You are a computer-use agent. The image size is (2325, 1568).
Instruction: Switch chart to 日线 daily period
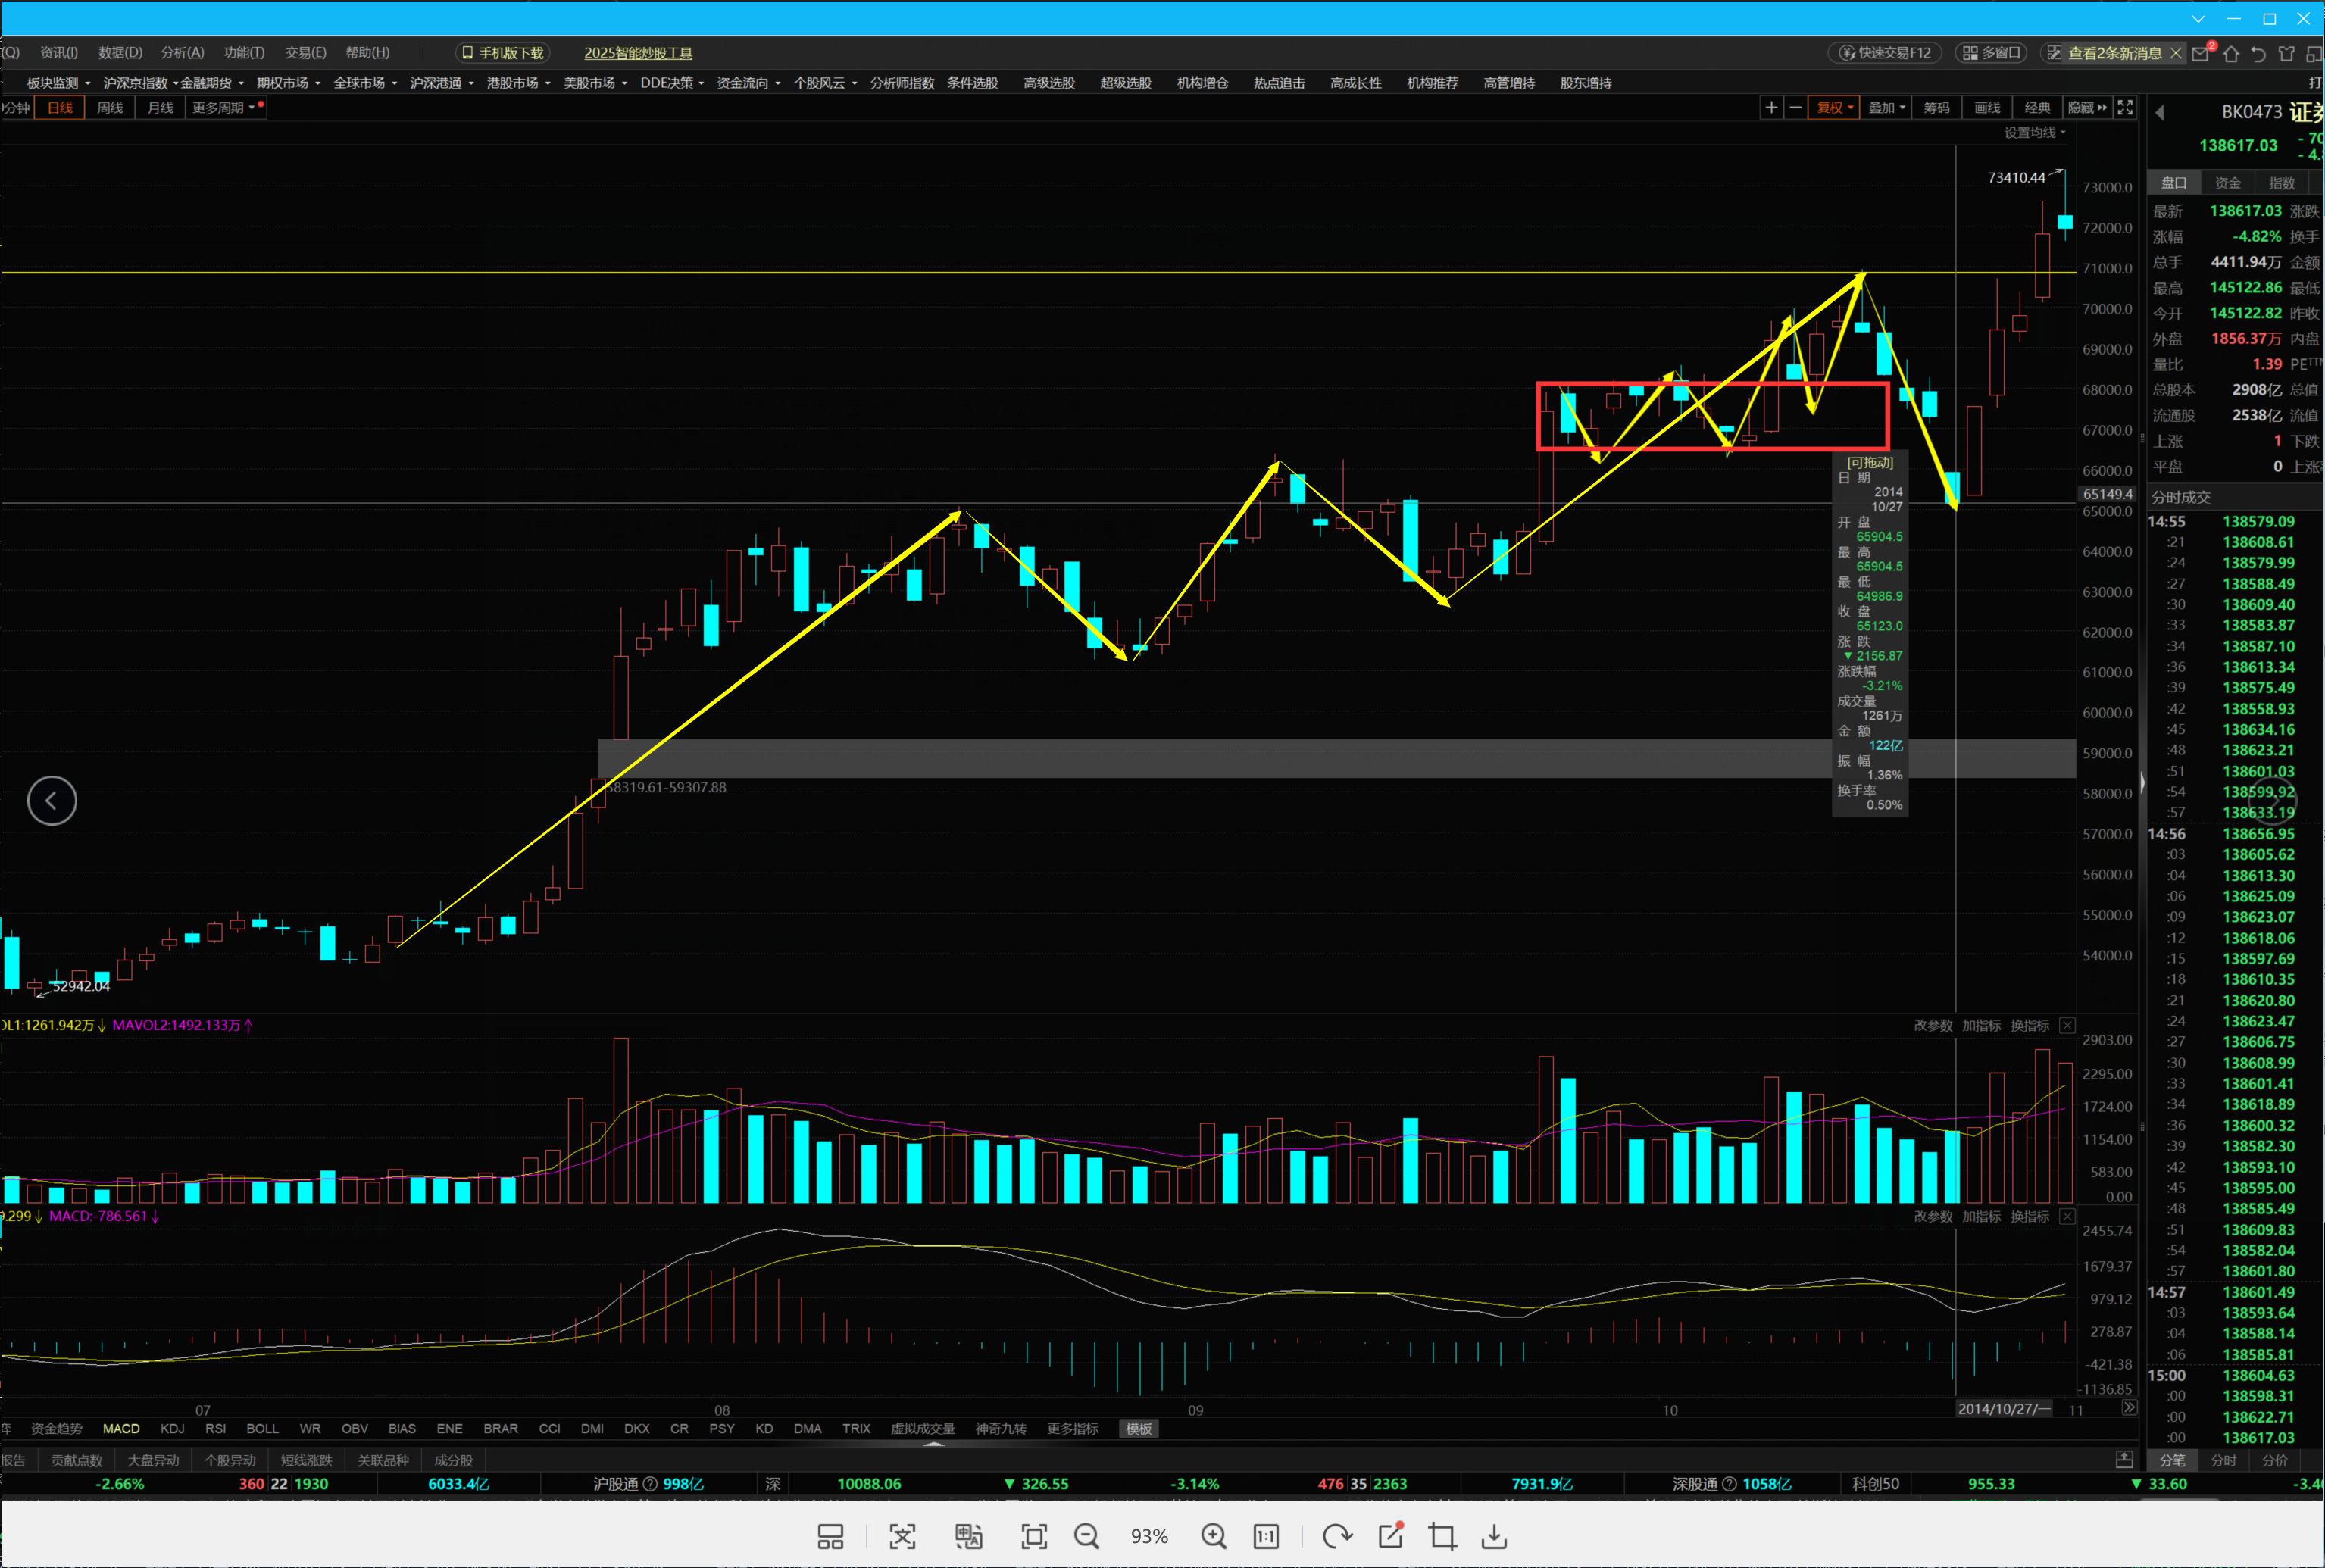(60, 107)
